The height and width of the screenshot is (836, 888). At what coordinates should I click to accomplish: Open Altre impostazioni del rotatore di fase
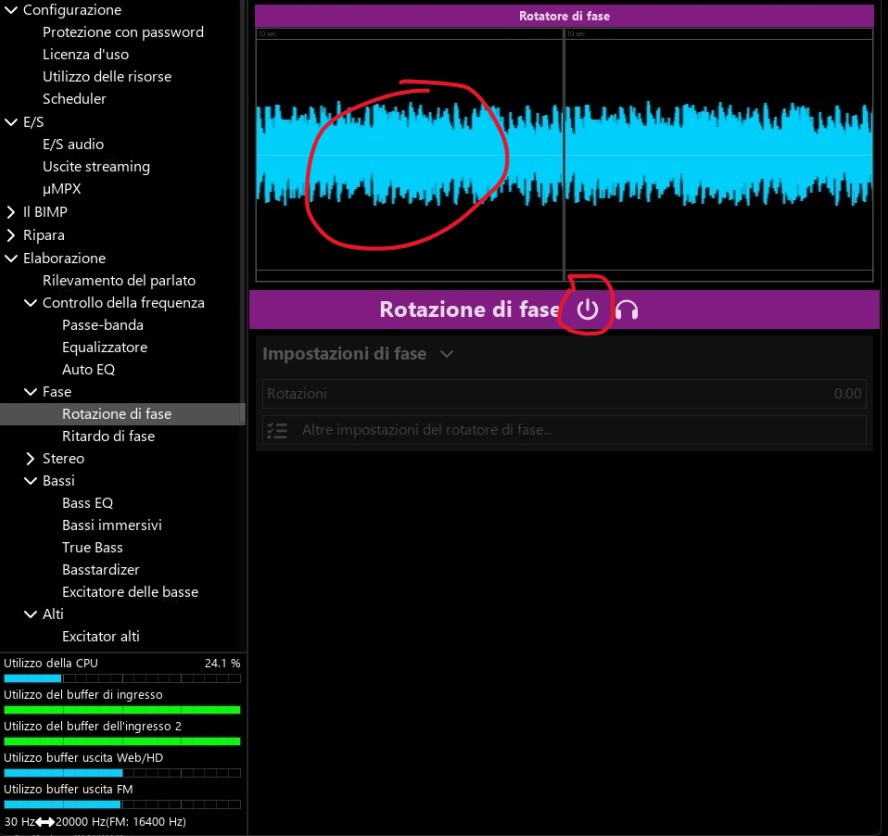coord(564,430)
